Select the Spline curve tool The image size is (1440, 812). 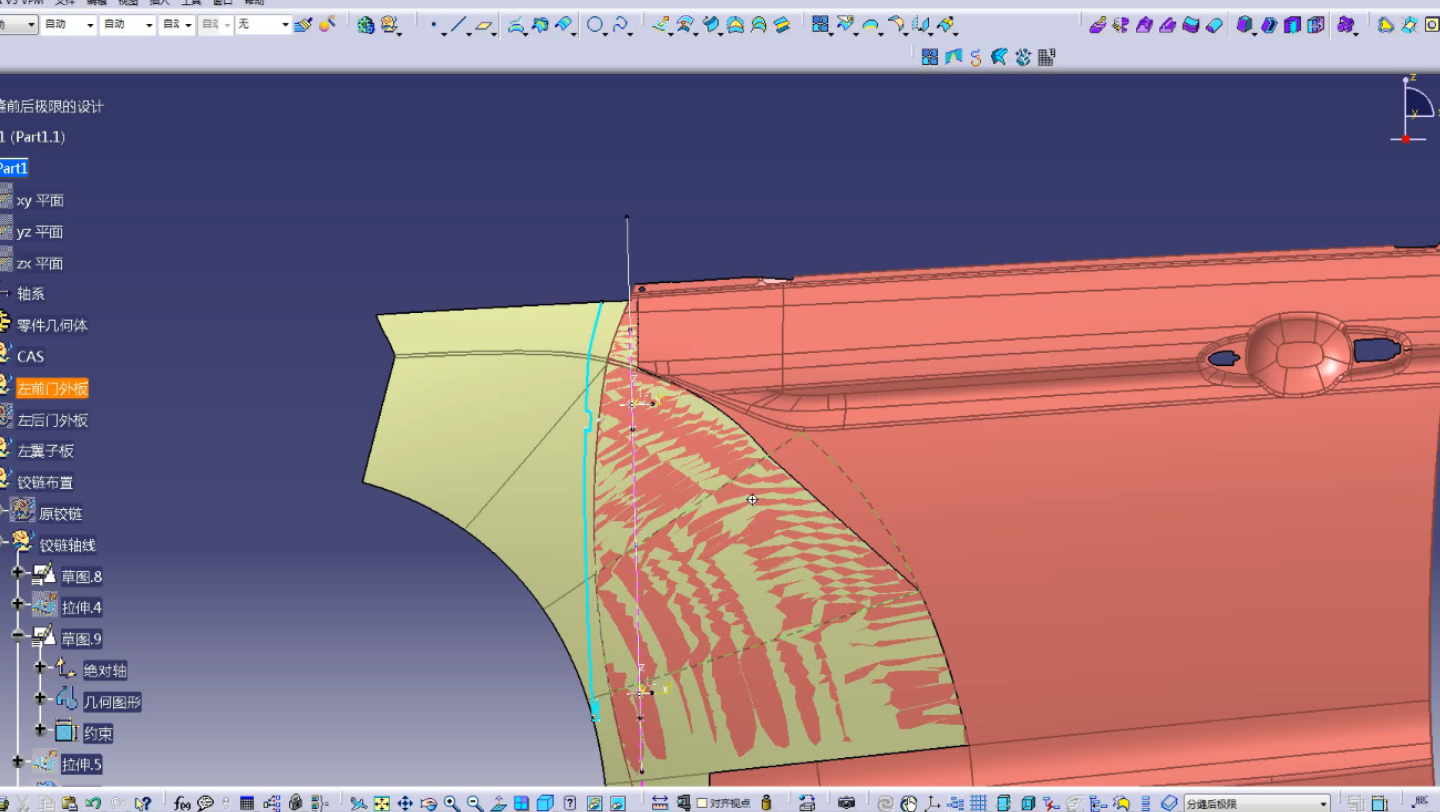pyautogui.click(x=620, y=25)
